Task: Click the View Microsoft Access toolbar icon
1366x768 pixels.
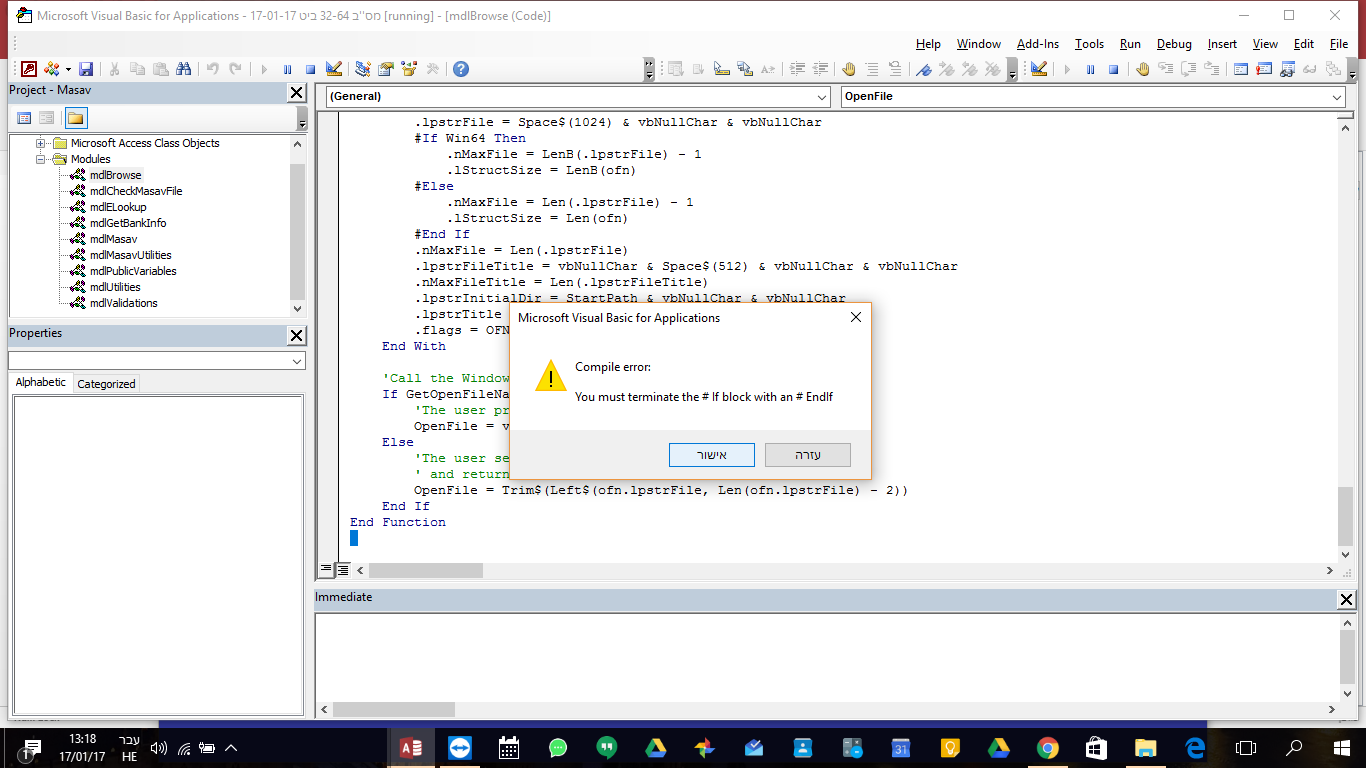Action: point(29,69)
